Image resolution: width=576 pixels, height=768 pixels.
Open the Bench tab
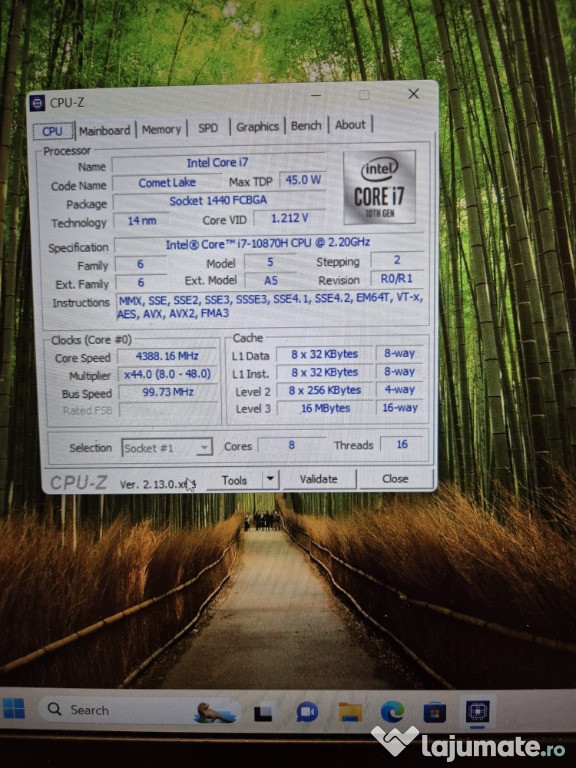coord(306,125)
